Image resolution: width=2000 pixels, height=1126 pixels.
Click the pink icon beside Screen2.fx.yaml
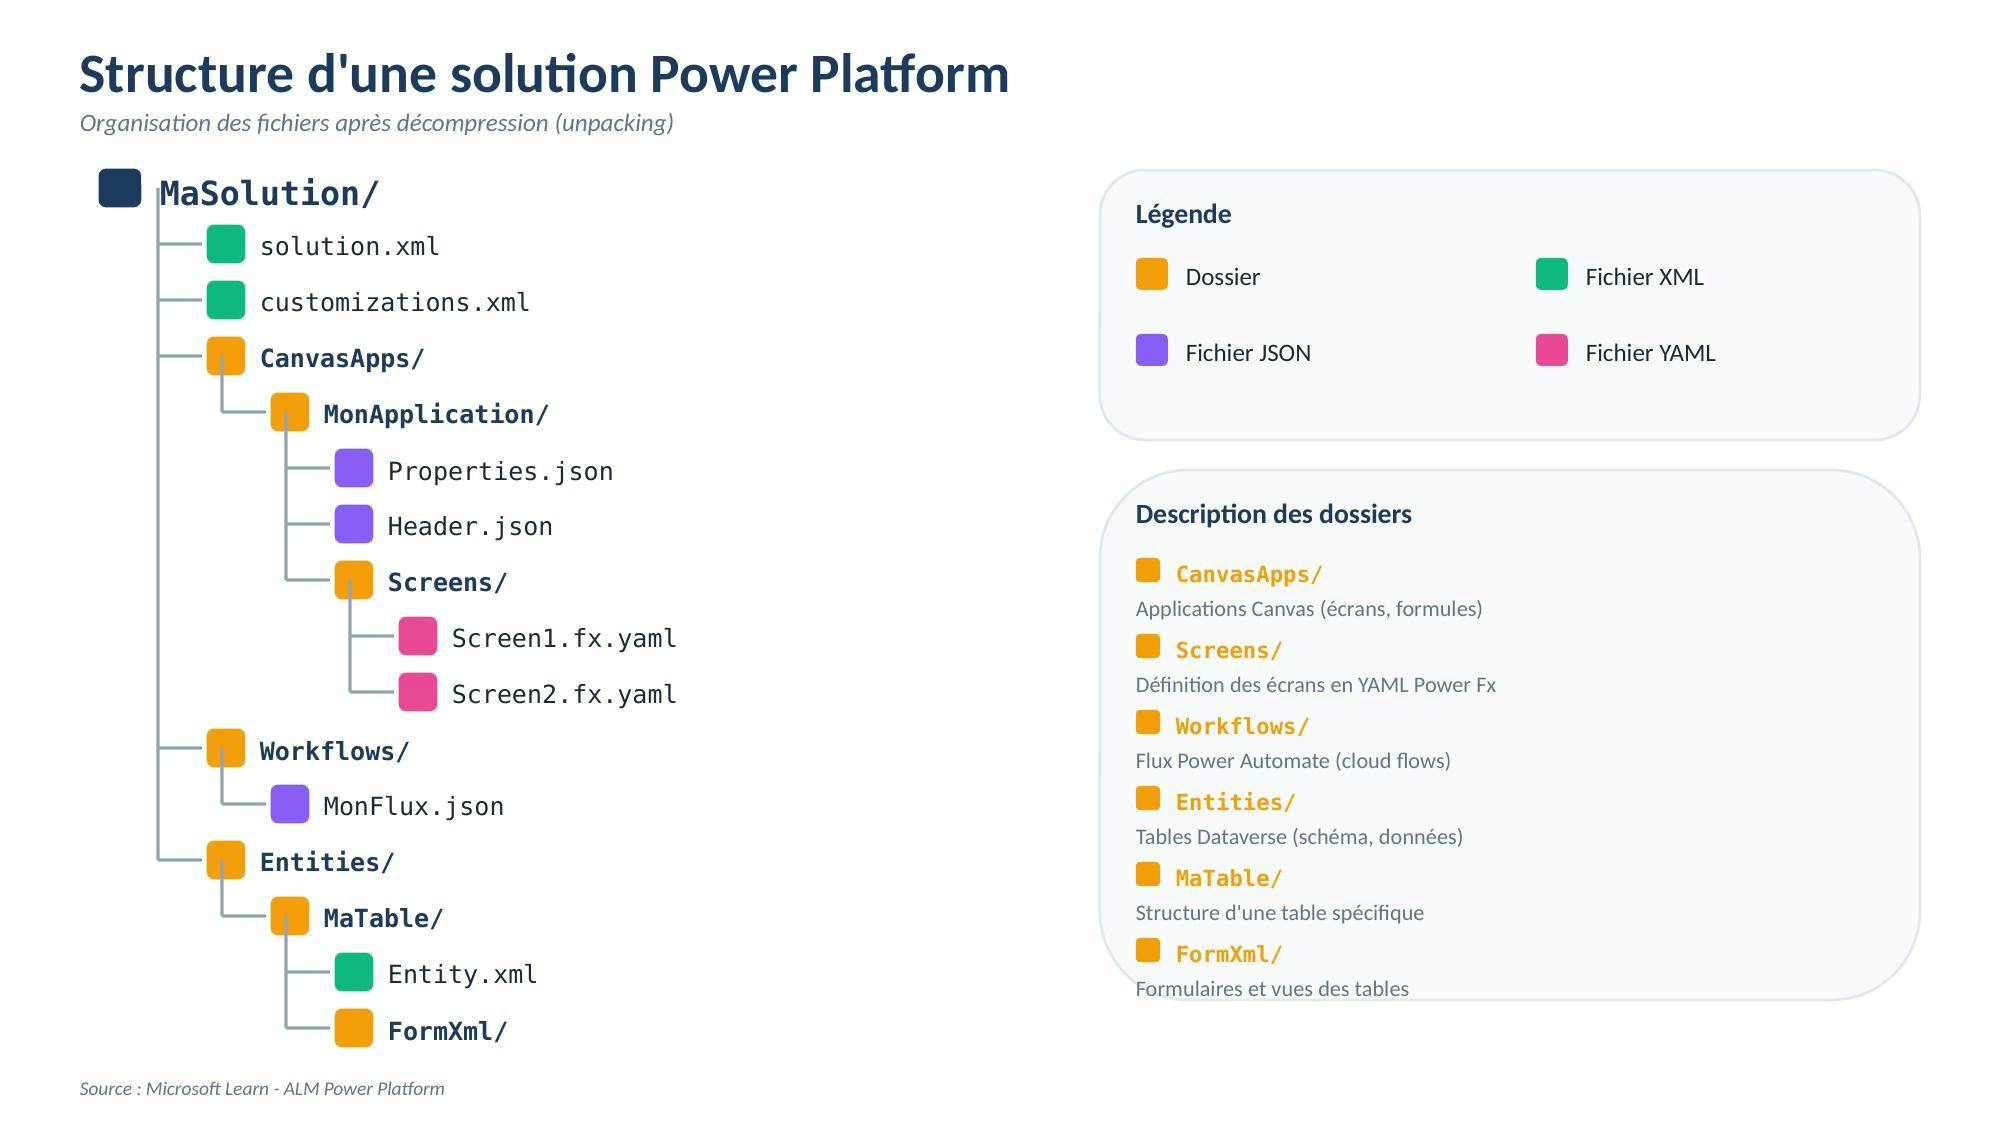[418, 693]
